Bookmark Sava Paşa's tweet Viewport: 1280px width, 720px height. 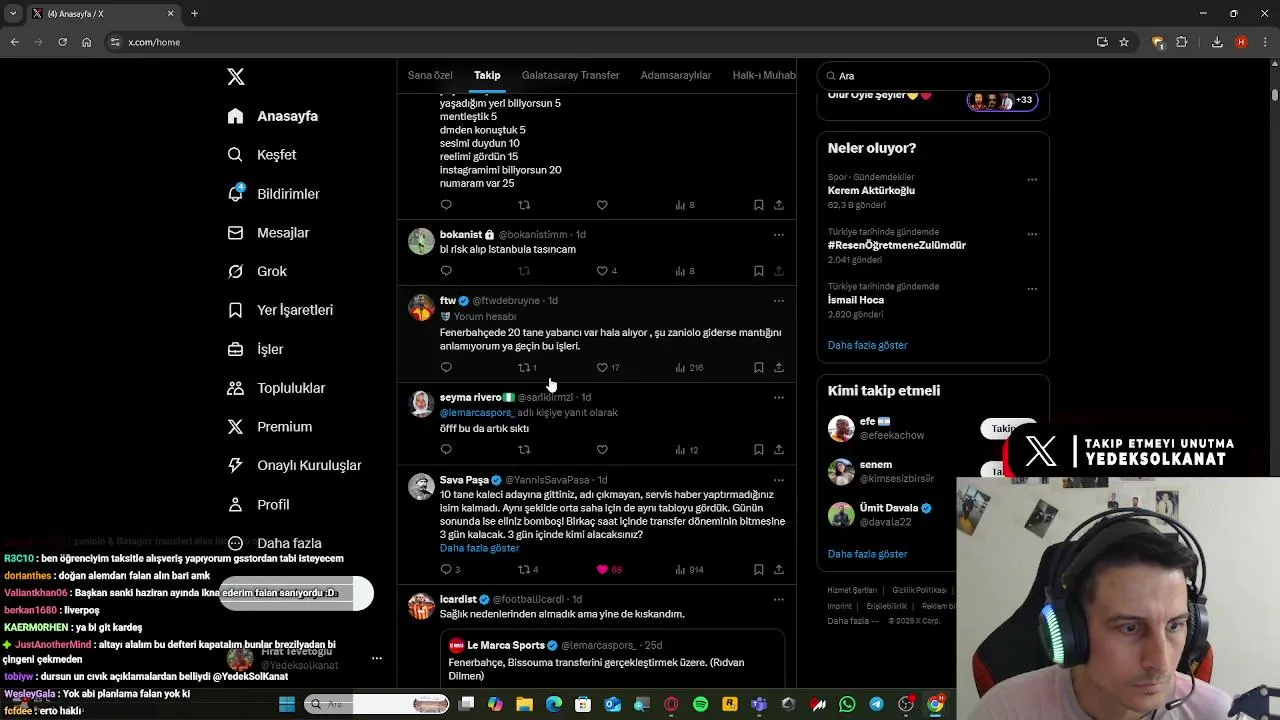pos(759,569)
